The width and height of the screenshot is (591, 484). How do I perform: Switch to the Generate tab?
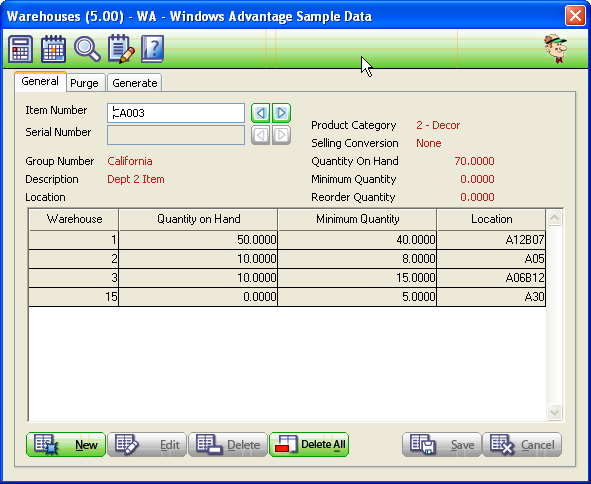coord(135,83)
